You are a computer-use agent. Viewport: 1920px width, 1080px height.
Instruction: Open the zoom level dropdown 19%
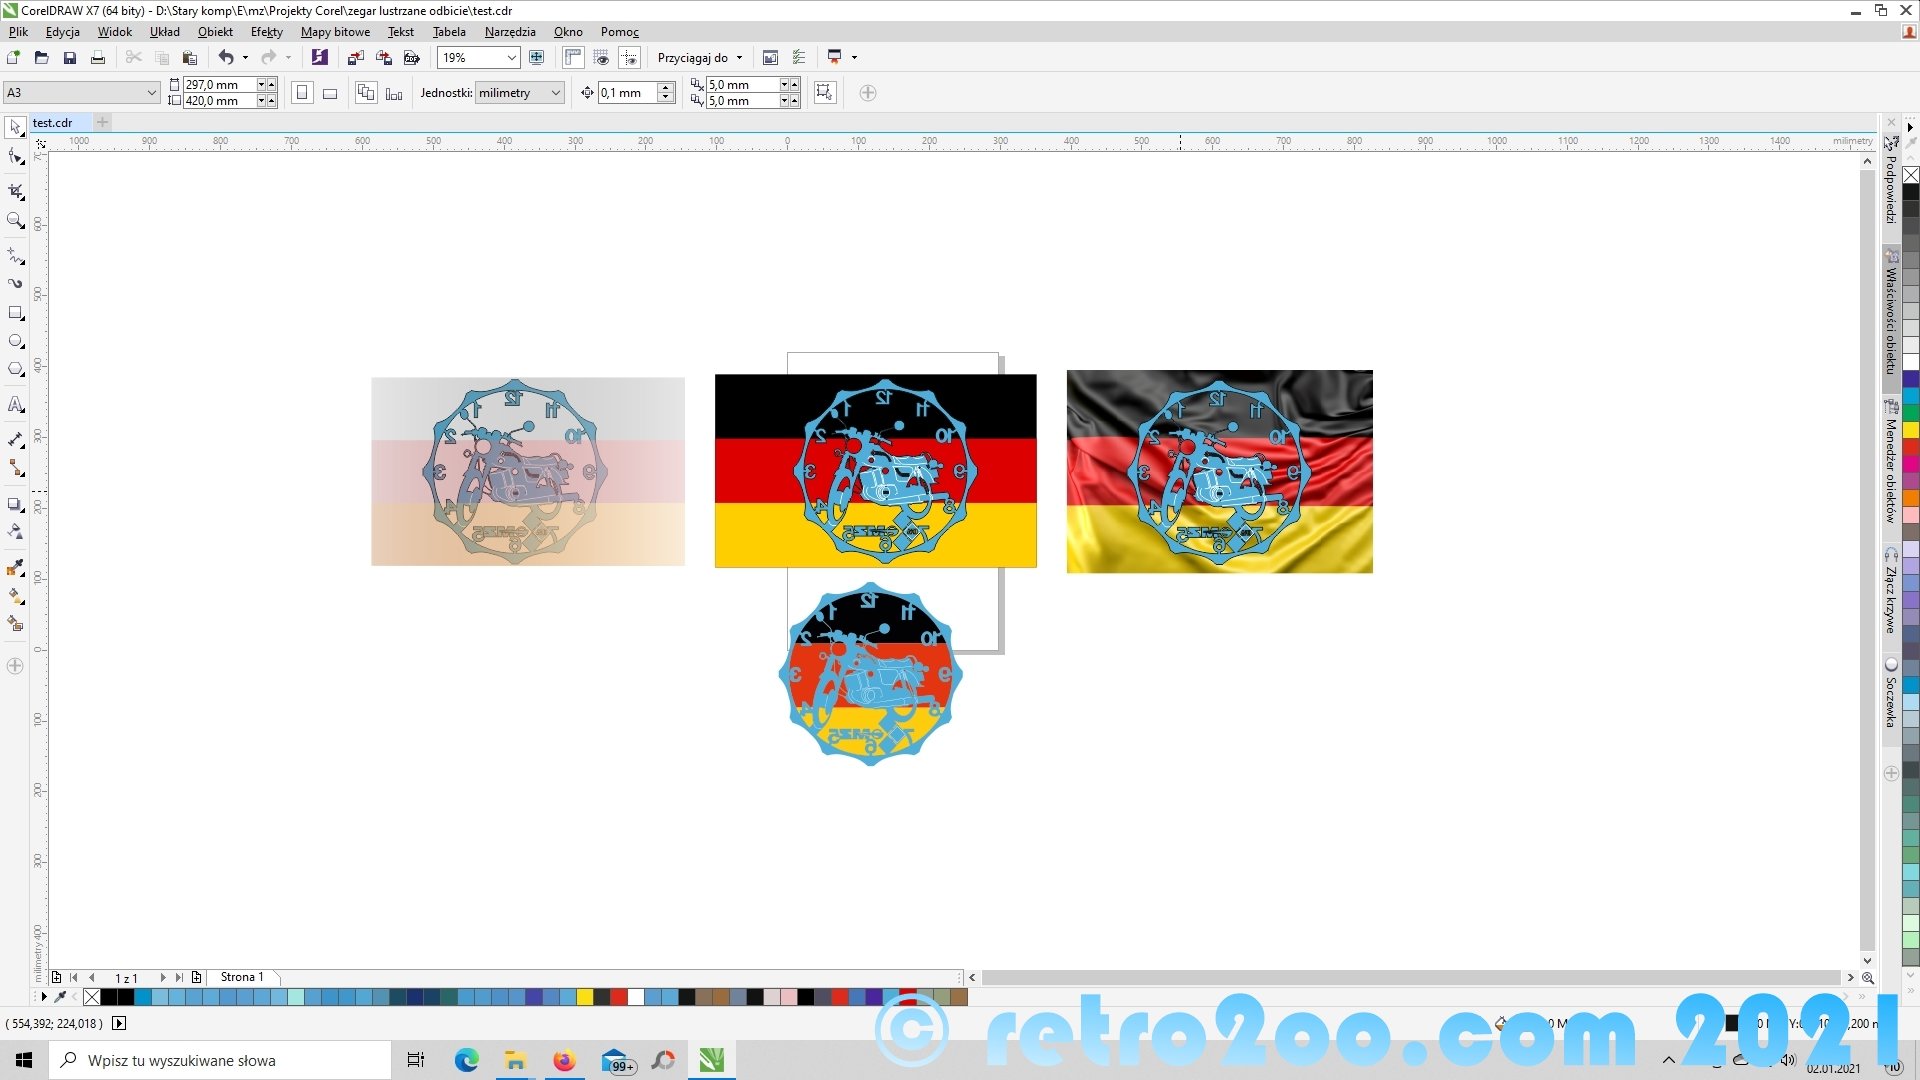511,58
